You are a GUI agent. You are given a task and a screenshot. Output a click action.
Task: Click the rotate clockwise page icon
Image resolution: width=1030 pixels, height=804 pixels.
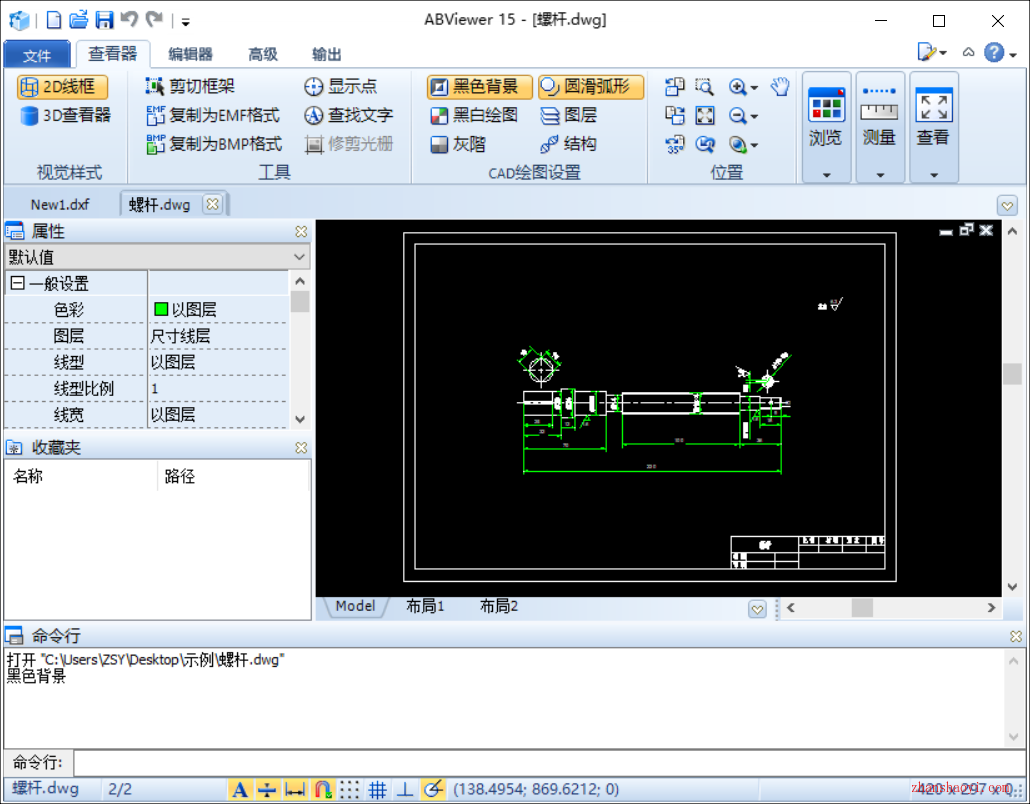(675, 116)
